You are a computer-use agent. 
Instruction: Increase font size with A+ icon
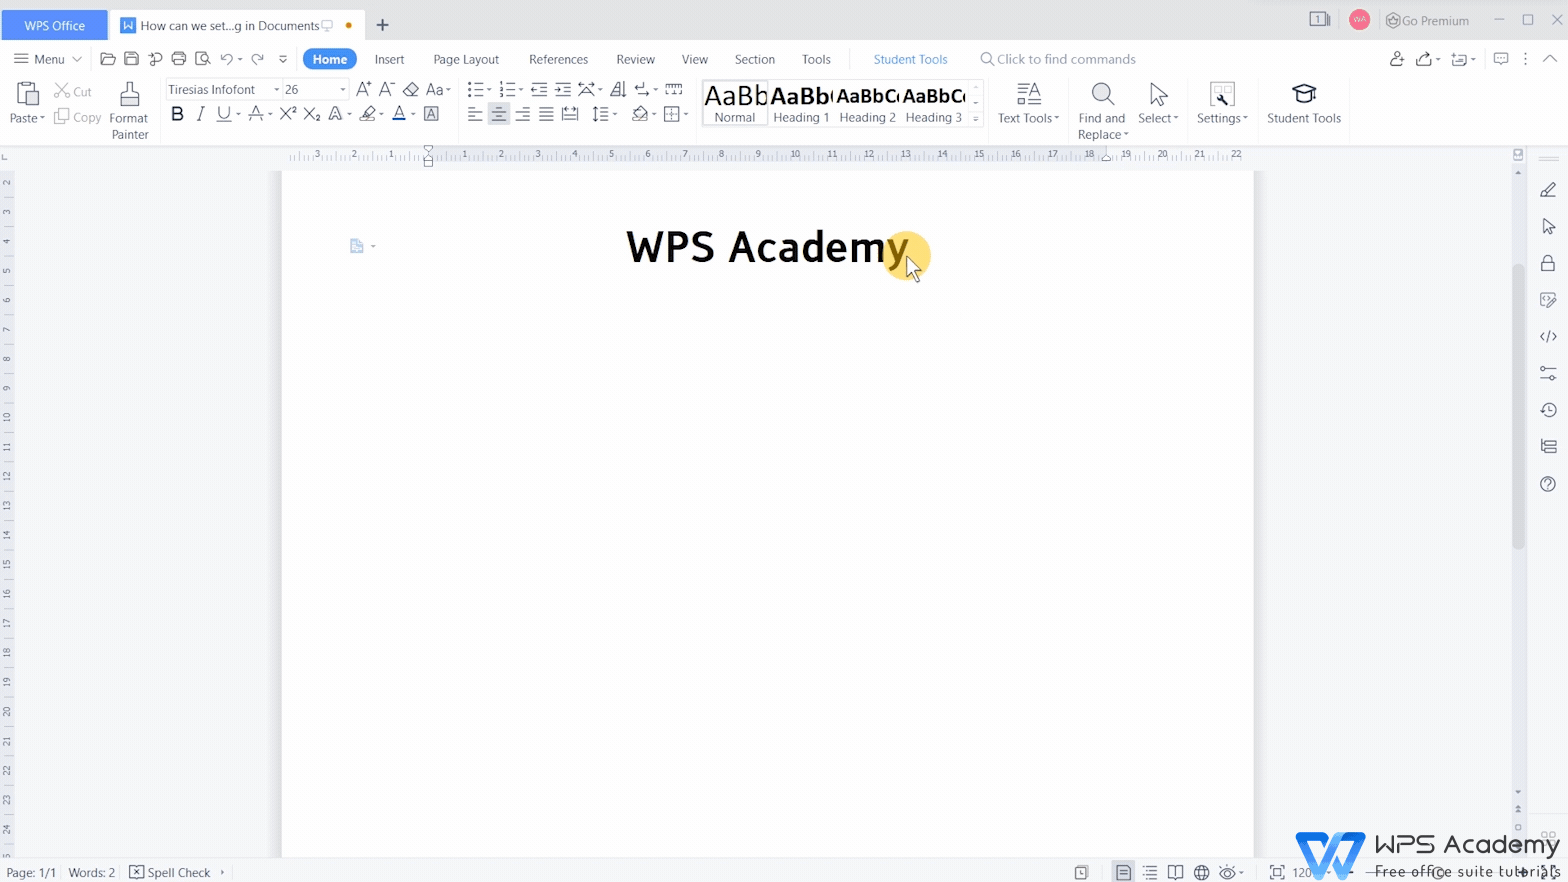pos(363,89)
